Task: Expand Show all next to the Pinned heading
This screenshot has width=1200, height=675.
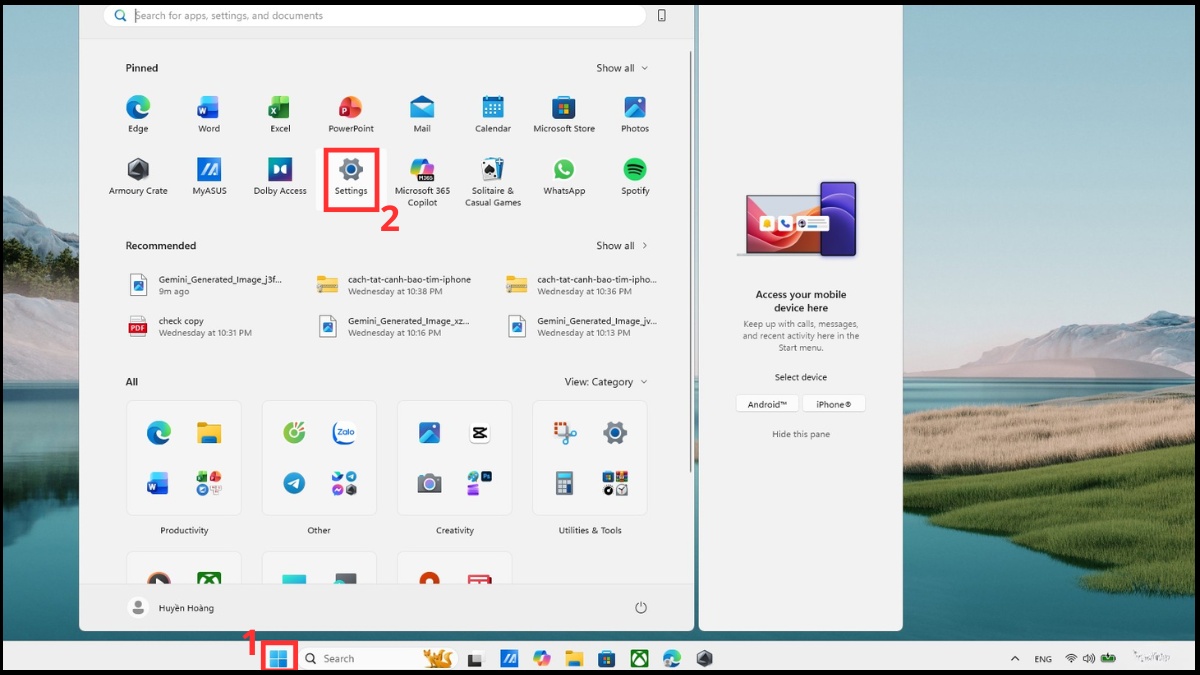Action: [x=622, y=68]
